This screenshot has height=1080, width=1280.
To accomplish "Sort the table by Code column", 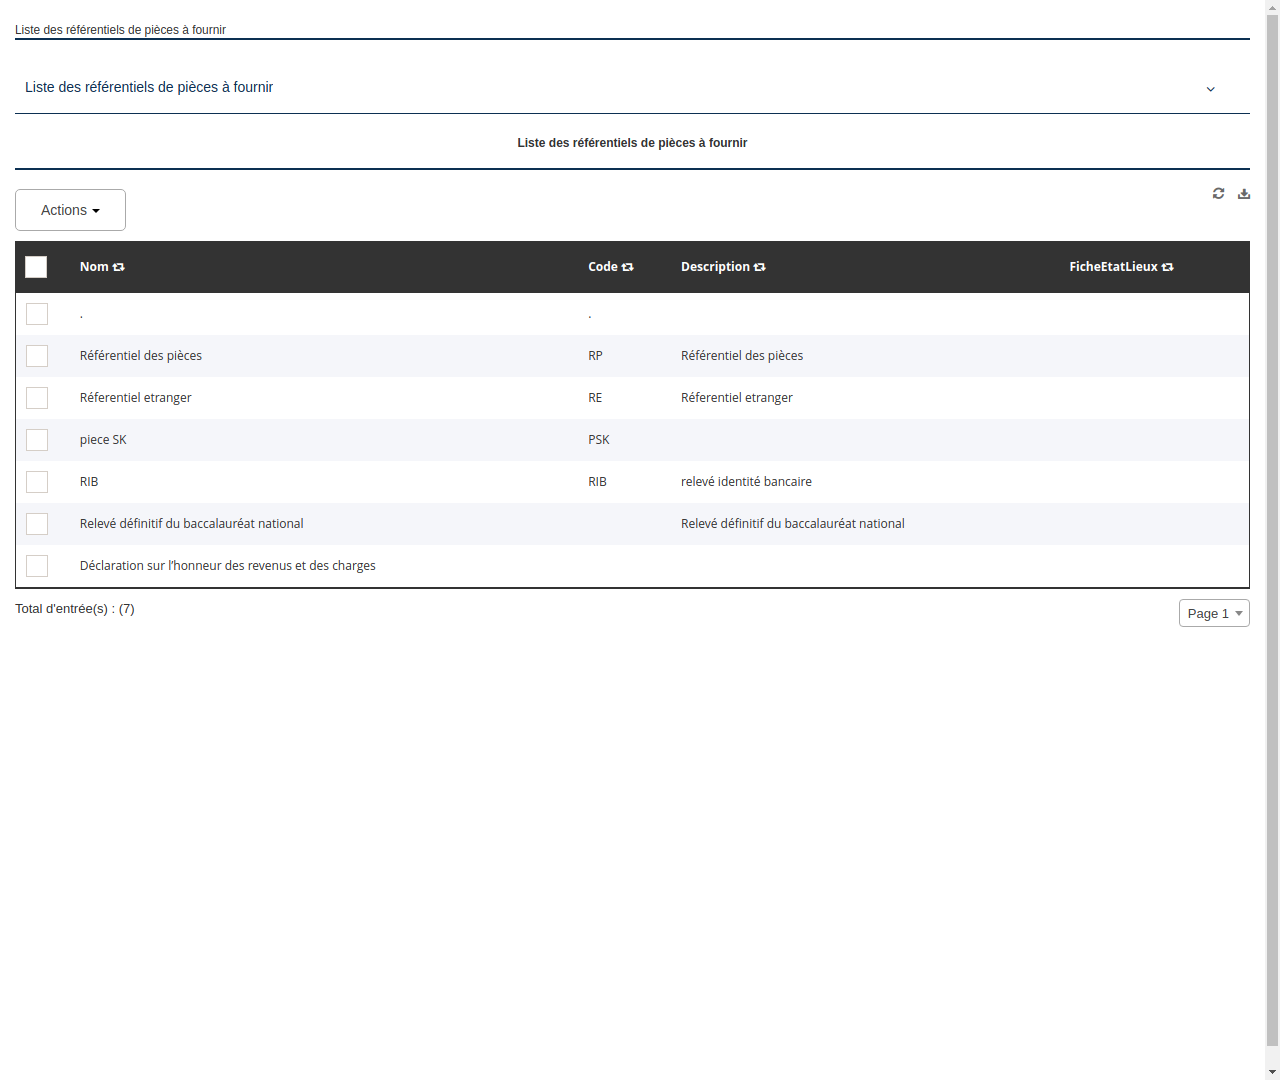I will pyautogui.click(x=627, y=267).
